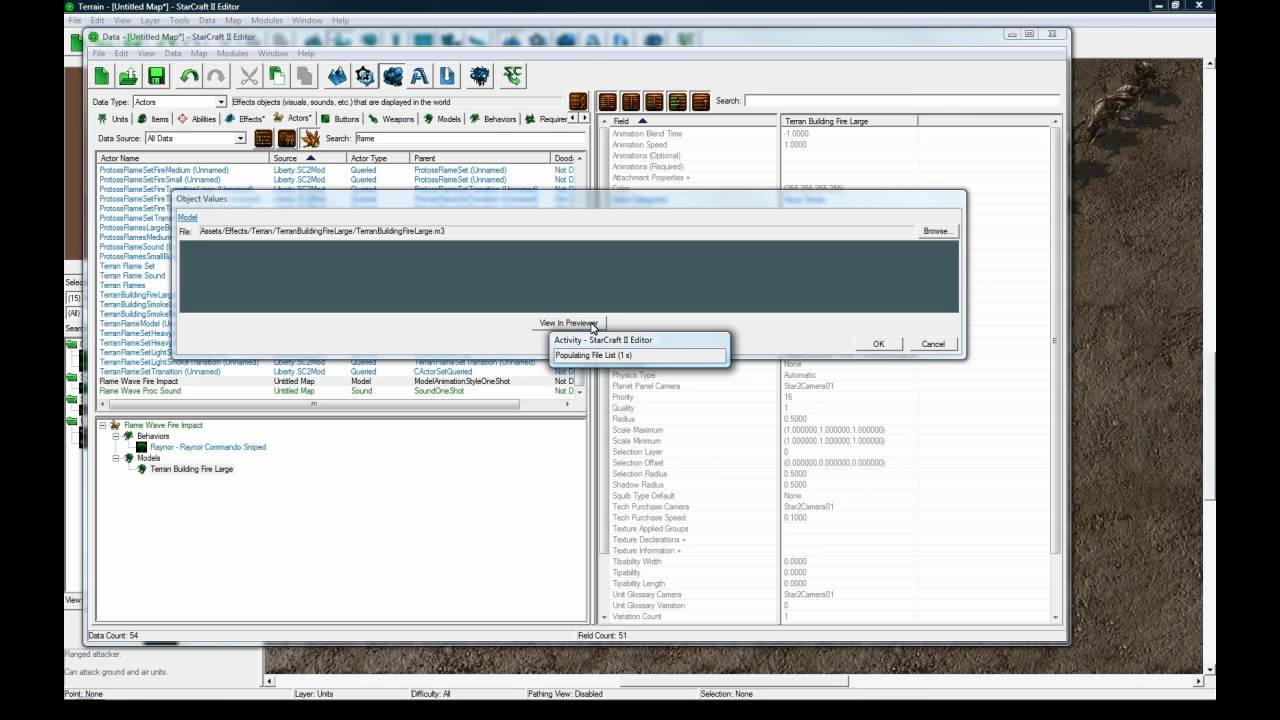Viewport: 1280px width, 720px height.
Task: Collapse the Flame Wave Fire Impact tree node
Action: [102, 425]
